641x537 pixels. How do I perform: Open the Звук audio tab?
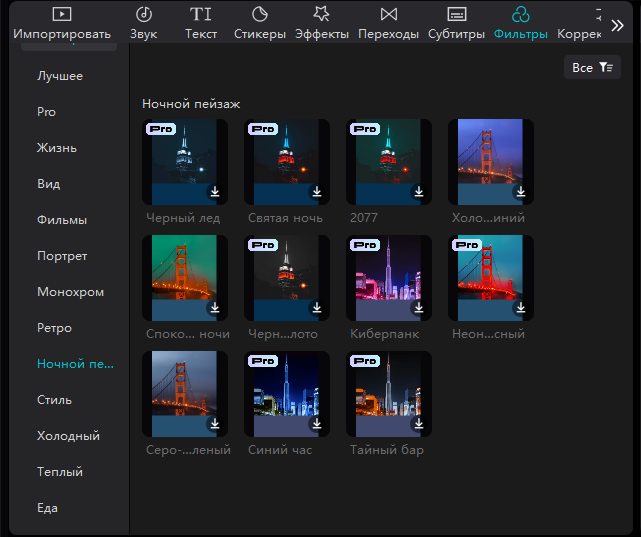click(x=143, y=23)
